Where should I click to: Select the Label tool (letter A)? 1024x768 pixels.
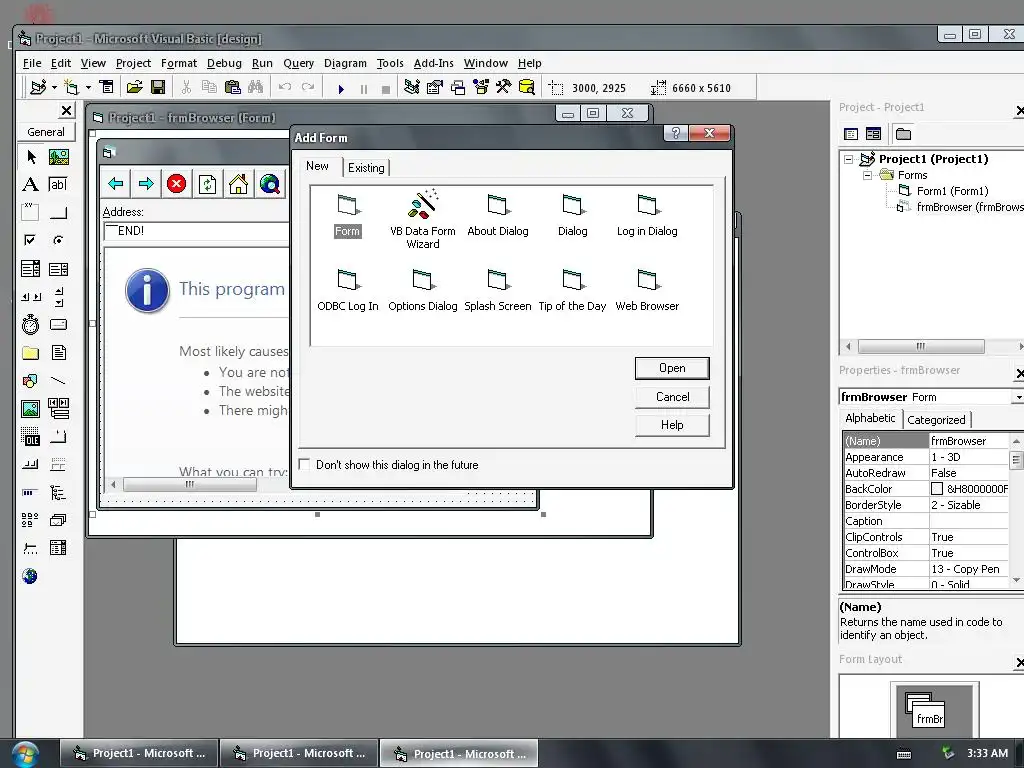[31, 185]
